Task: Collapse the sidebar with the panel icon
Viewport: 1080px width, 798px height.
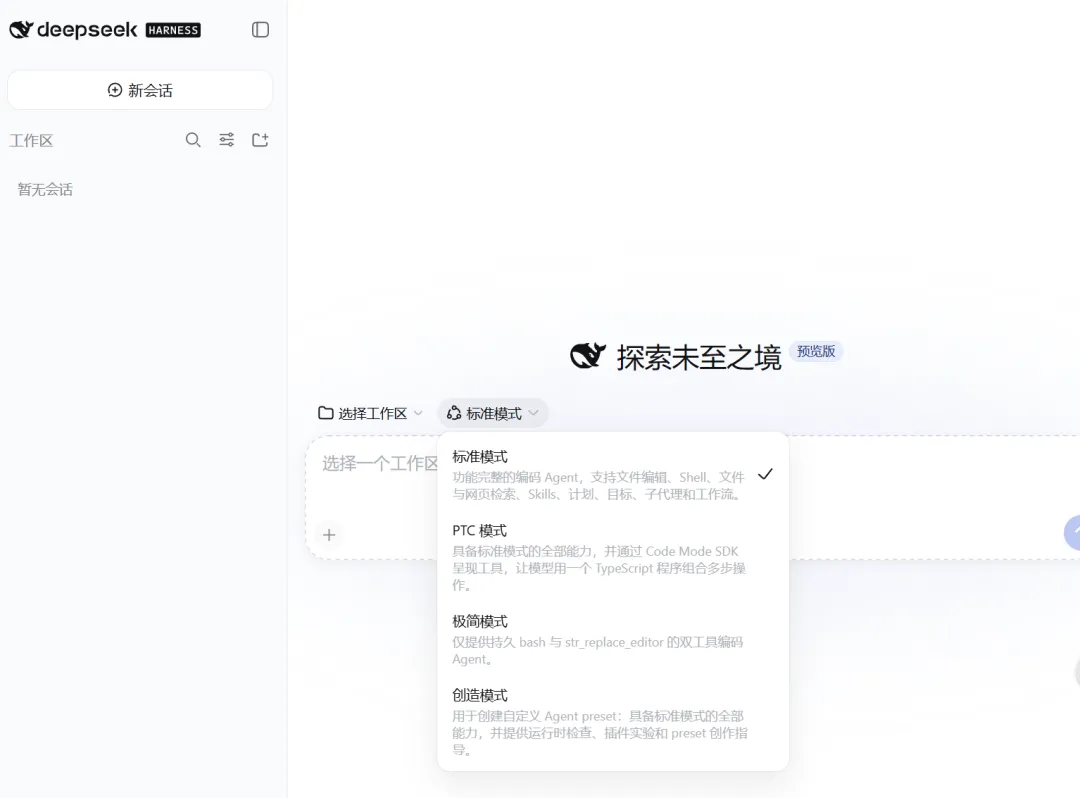Action: click(x=260, y=30)
